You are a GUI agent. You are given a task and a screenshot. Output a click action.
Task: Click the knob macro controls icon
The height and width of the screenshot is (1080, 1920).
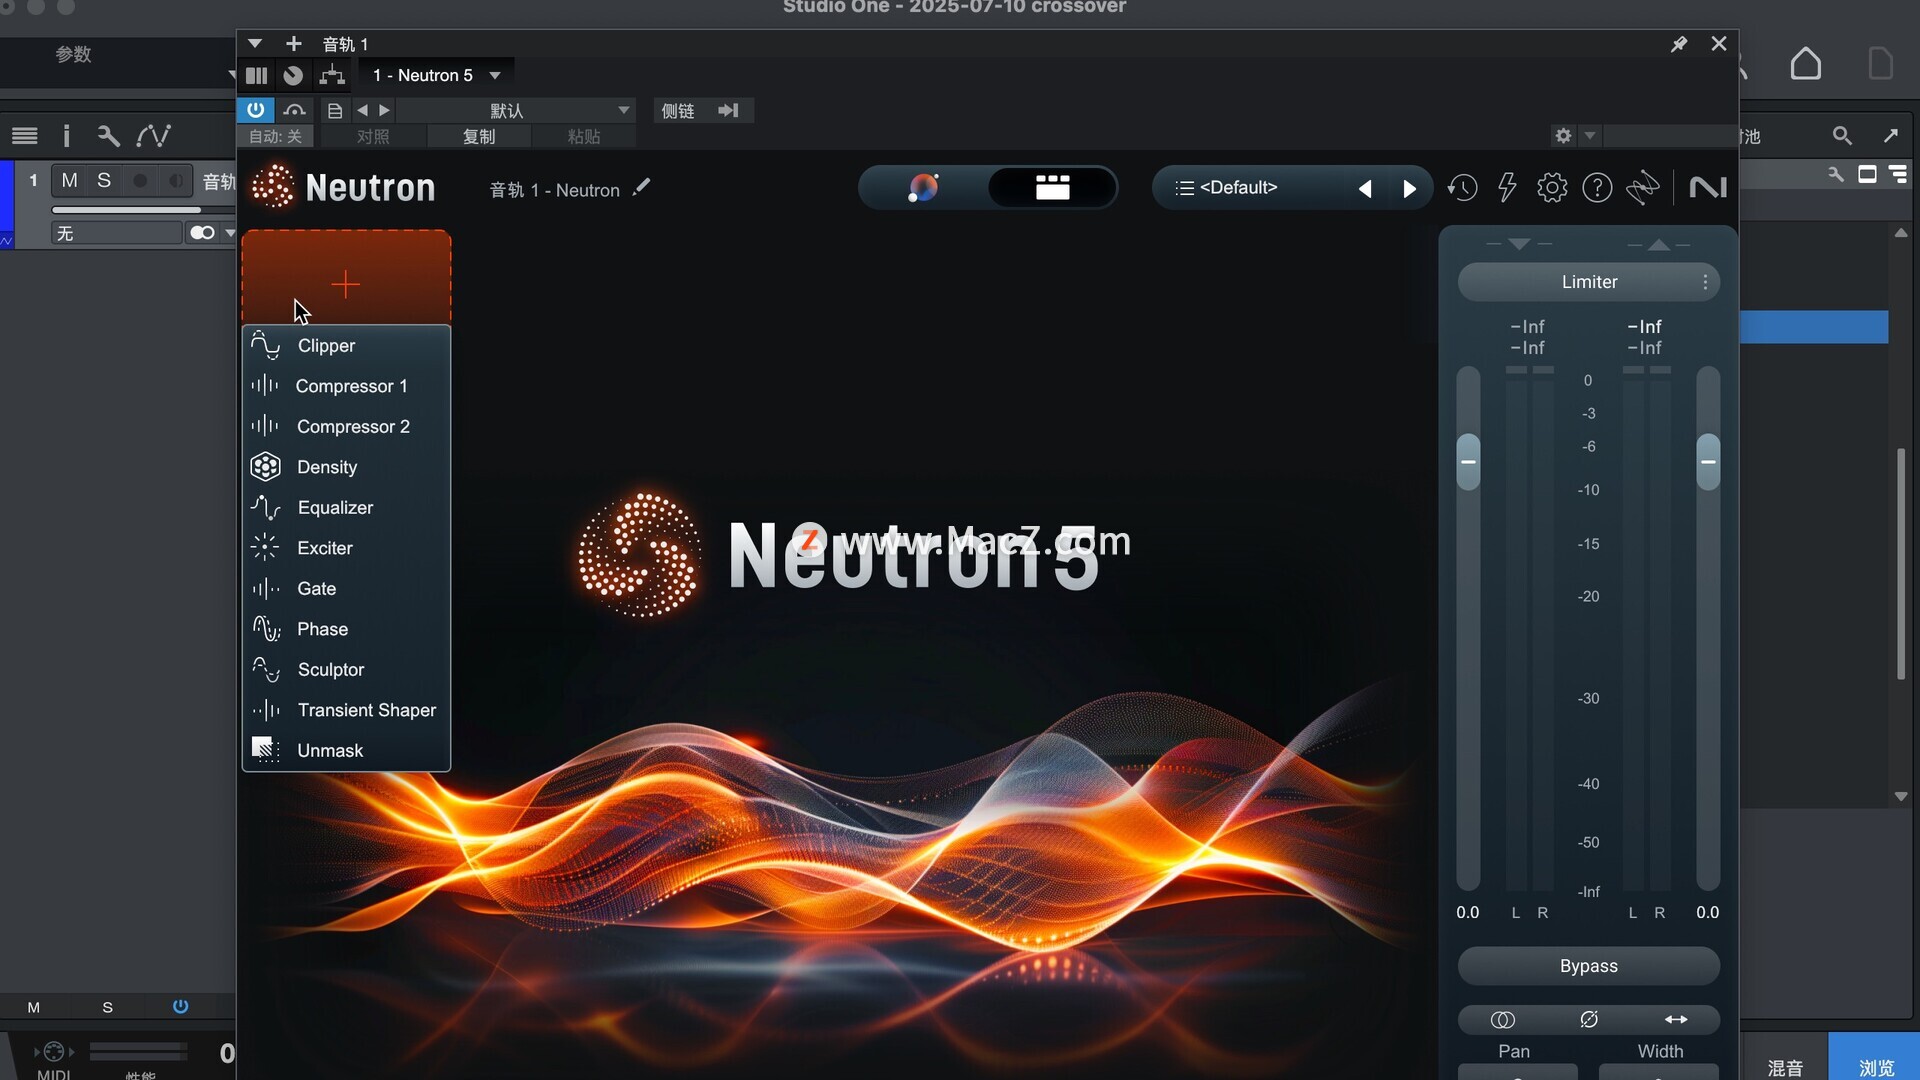[x=293, y=75]
